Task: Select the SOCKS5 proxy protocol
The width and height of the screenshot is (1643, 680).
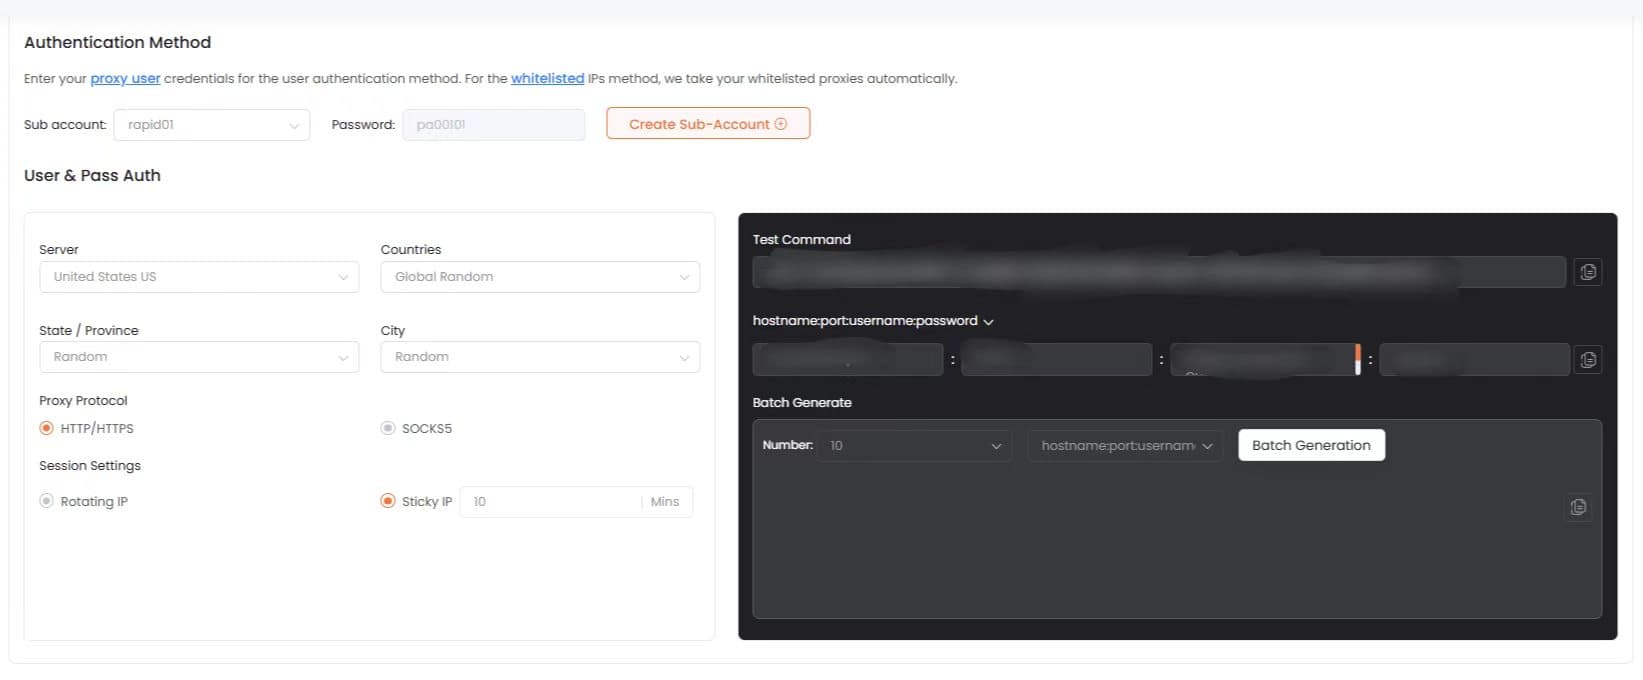Action: tap(388, 428)
